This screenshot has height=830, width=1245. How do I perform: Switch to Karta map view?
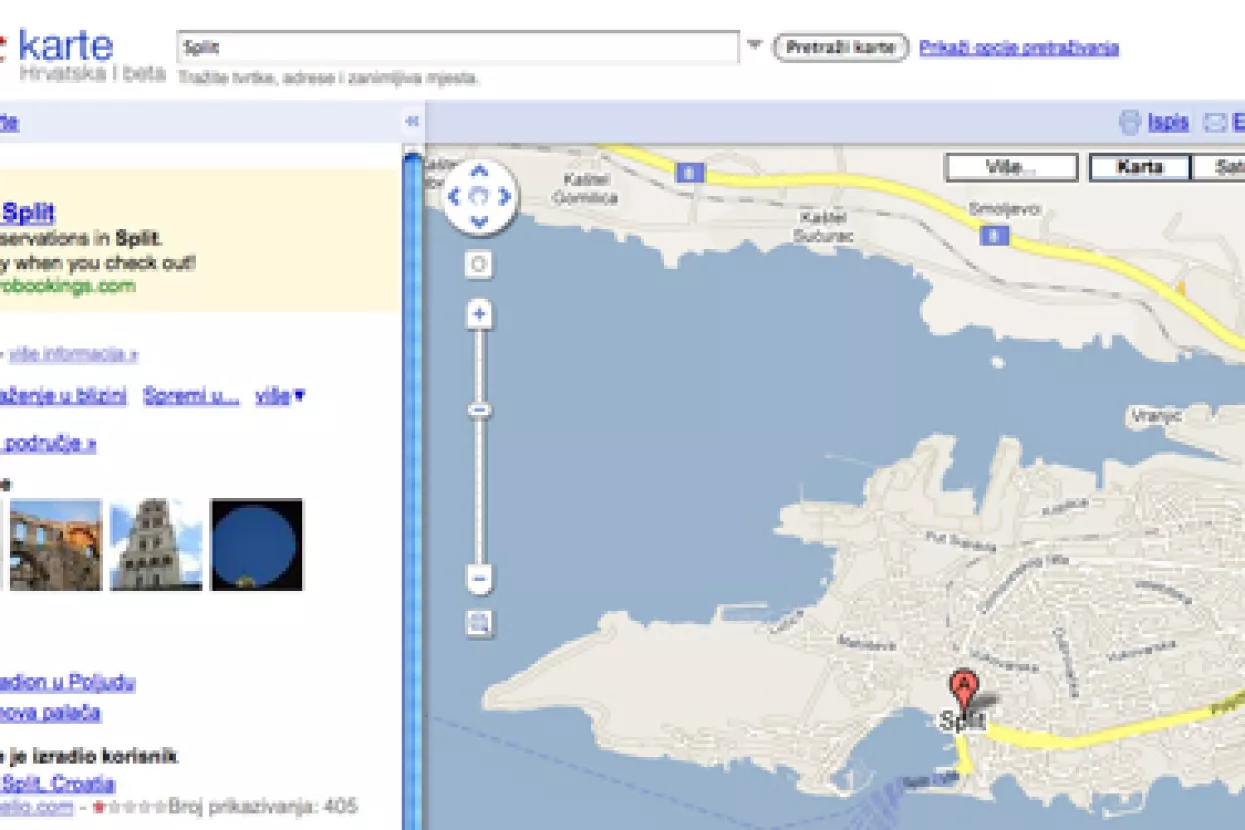point(1139,167)
